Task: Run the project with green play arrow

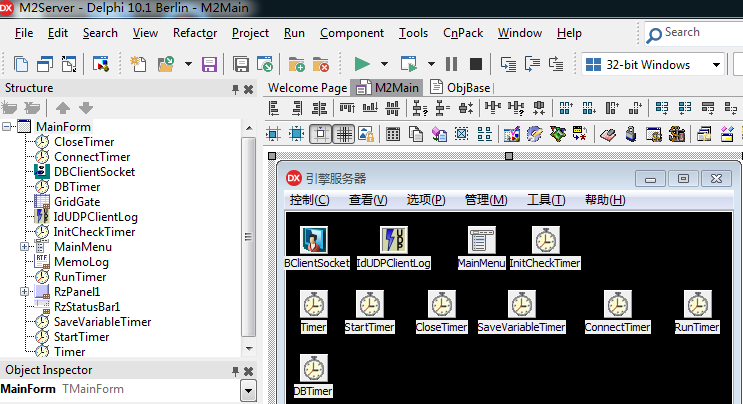Action: (x=362, y=64)
